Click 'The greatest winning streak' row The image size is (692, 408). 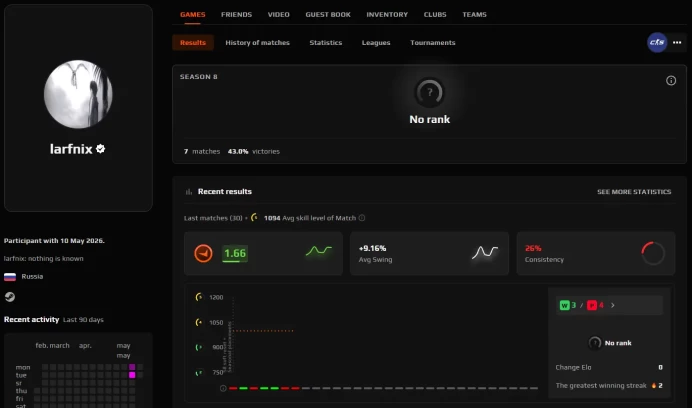(x=609, y=385)
